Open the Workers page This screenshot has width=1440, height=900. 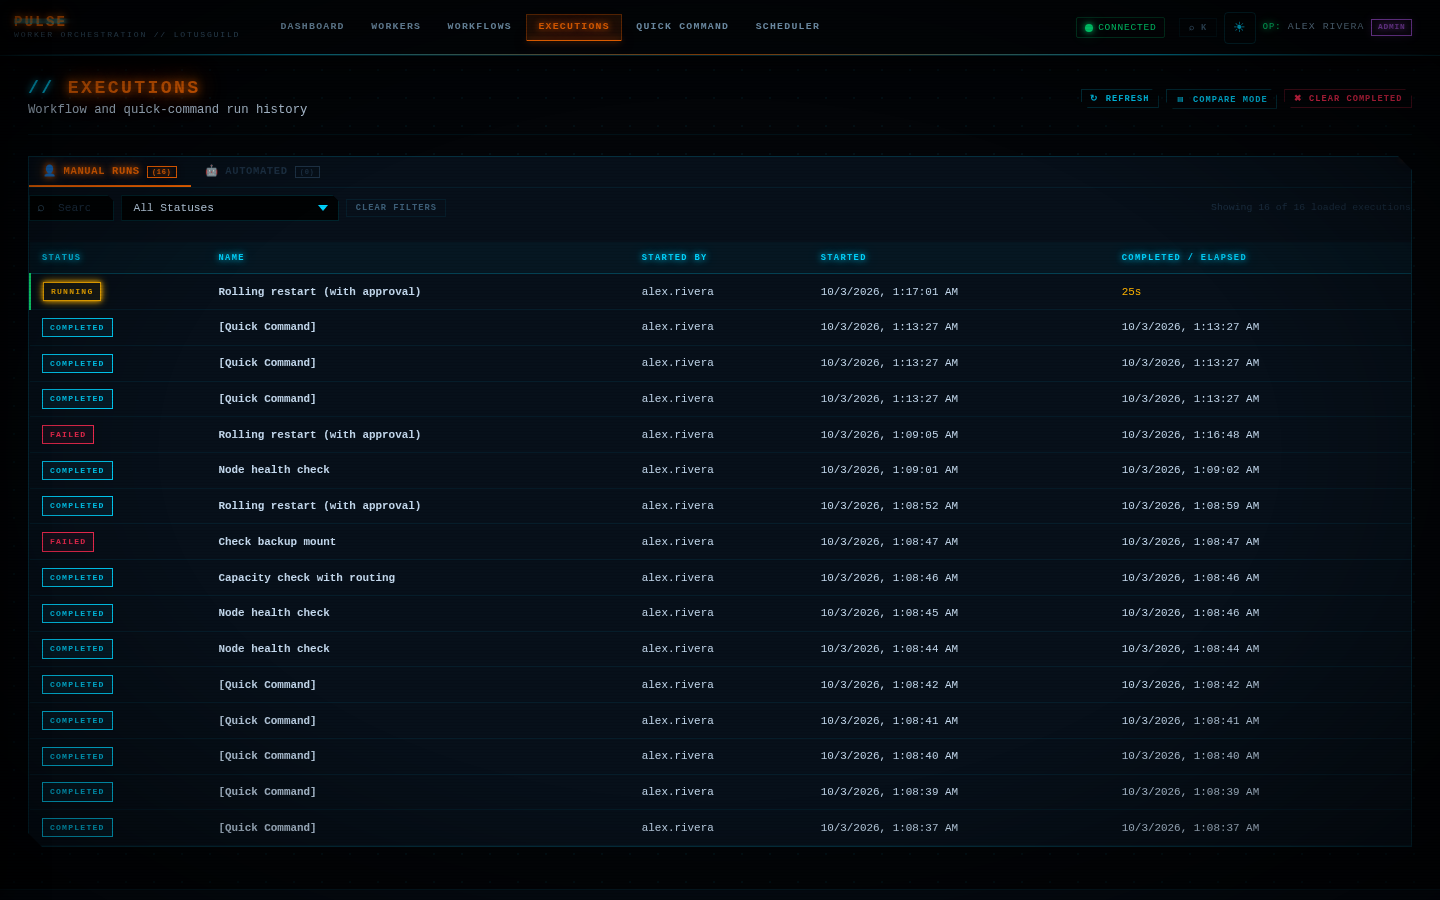pyautogui.click(x=396, y=27)
